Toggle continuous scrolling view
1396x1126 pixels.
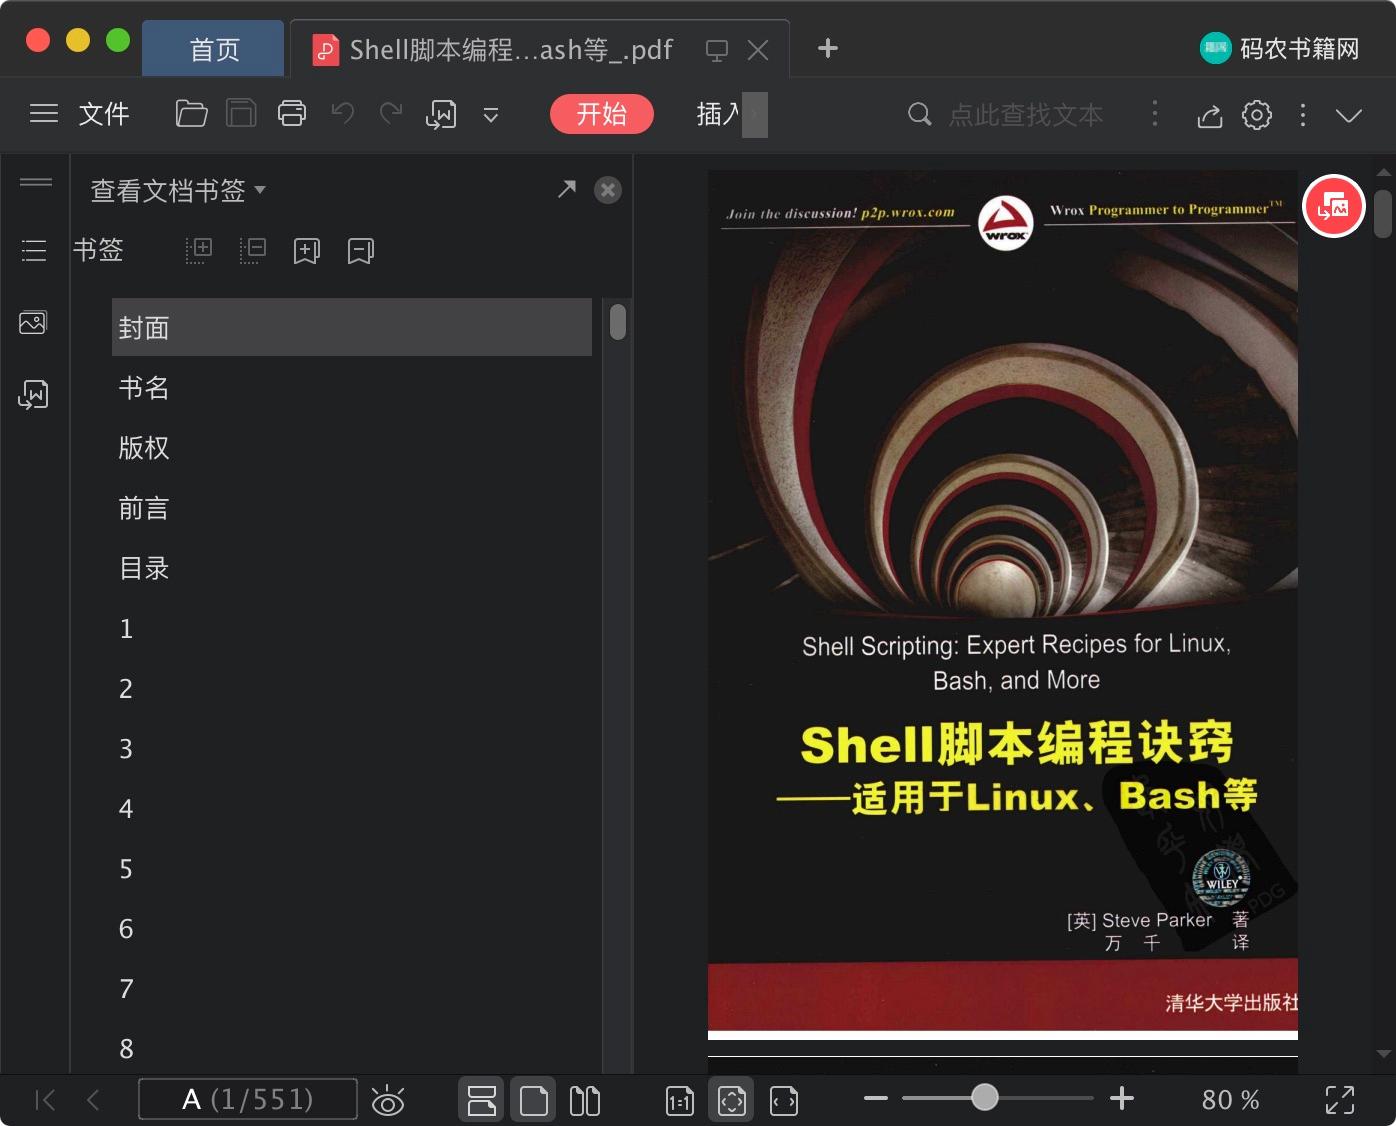pyautogui.click(x=481, y=1100)
